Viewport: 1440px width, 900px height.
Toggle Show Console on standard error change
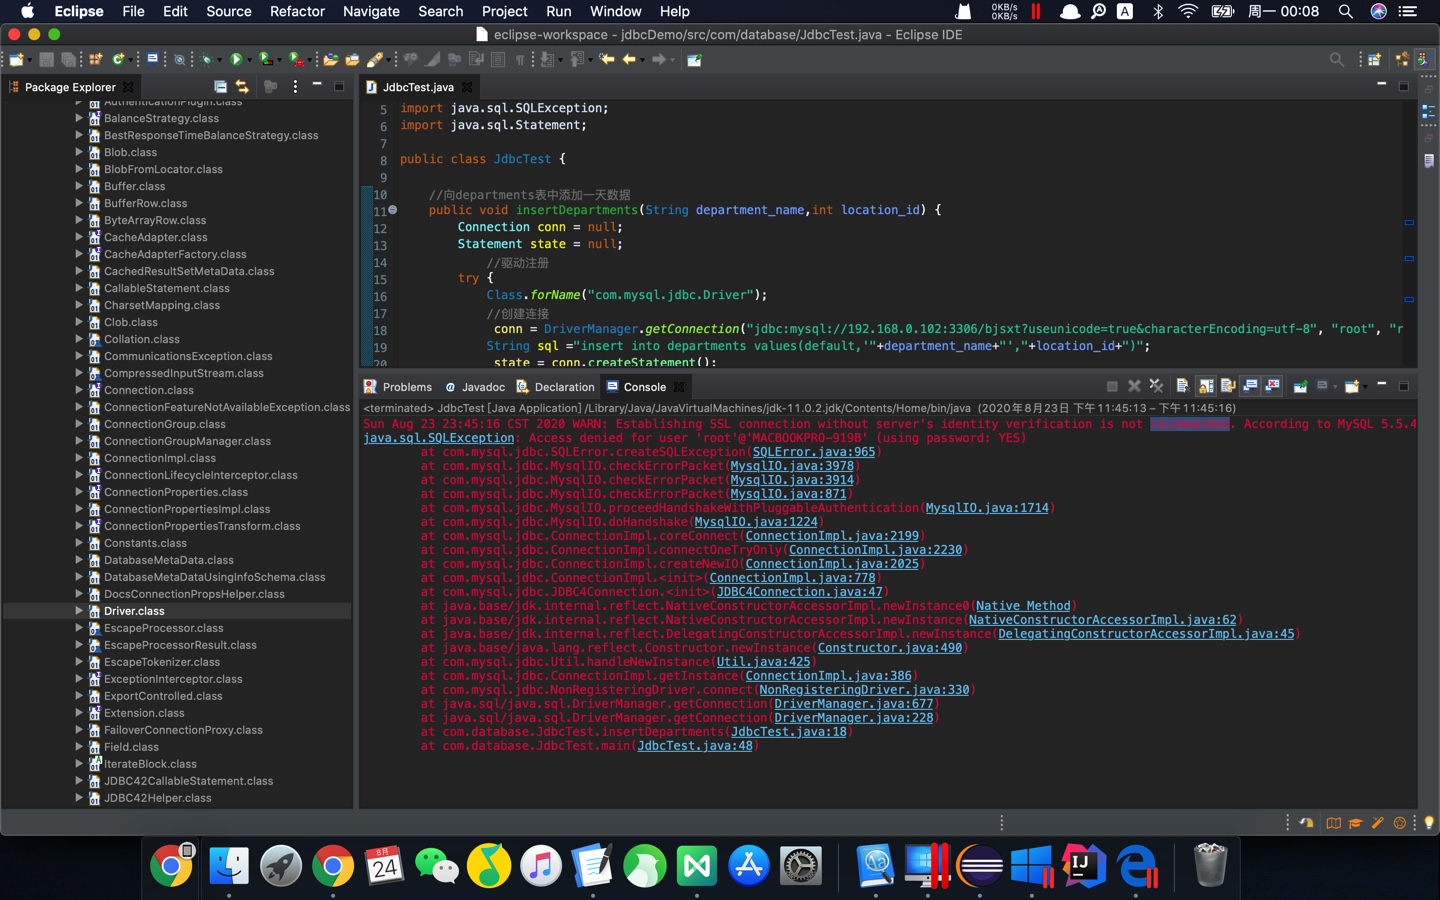click(x=1272, y=386)
